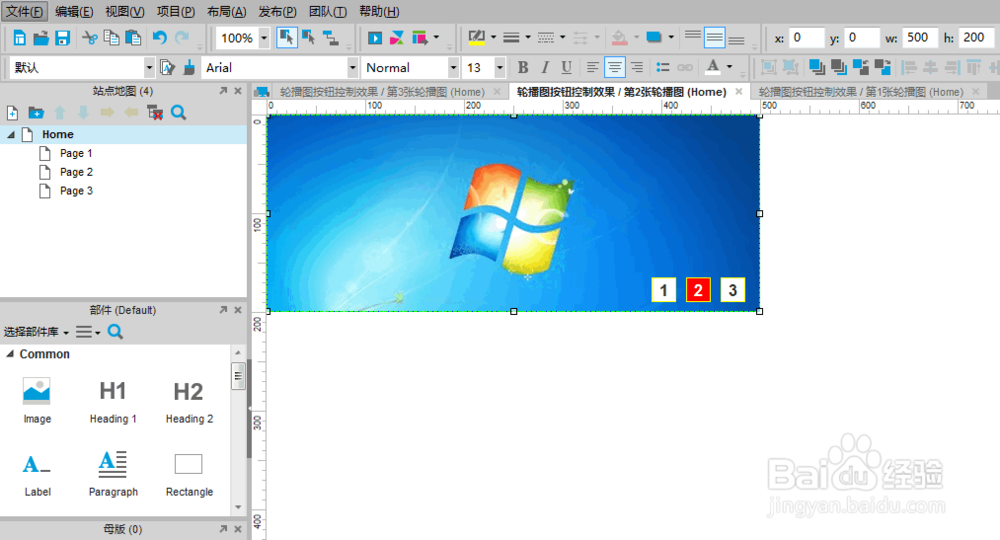
Task: Open the 发布(P) menu
Action: (277, 11)
